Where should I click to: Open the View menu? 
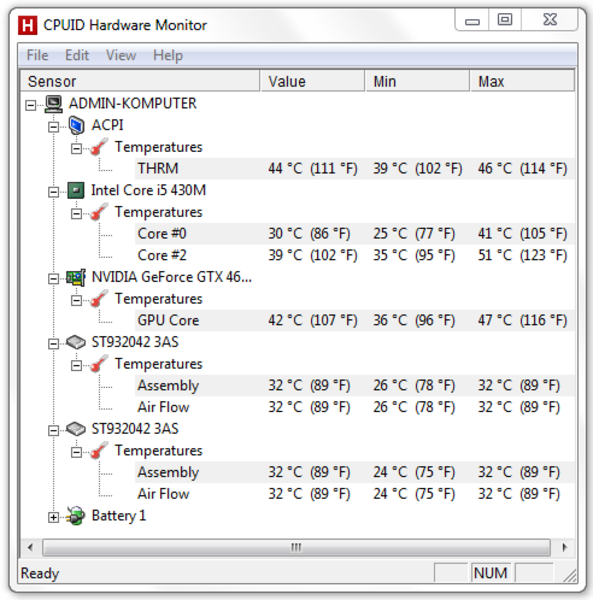[121, 55]
